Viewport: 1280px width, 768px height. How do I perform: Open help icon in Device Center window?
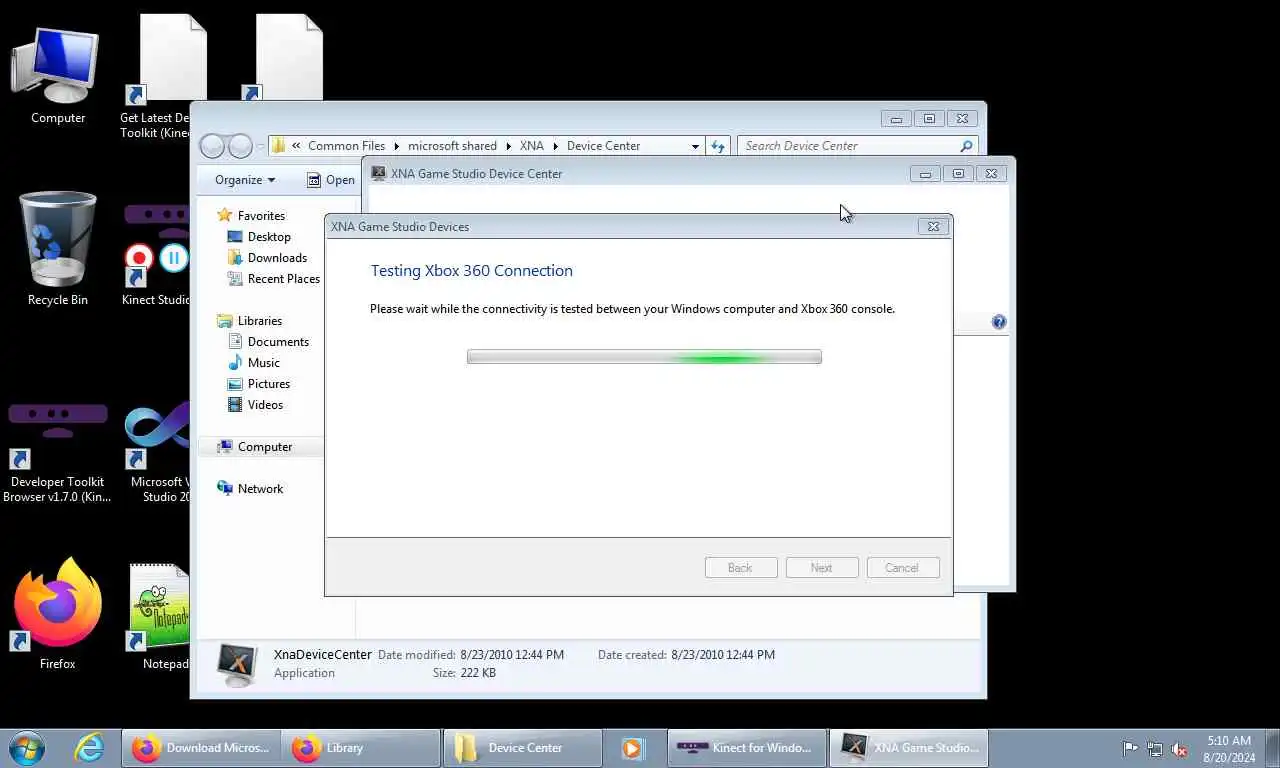[998, 322]
